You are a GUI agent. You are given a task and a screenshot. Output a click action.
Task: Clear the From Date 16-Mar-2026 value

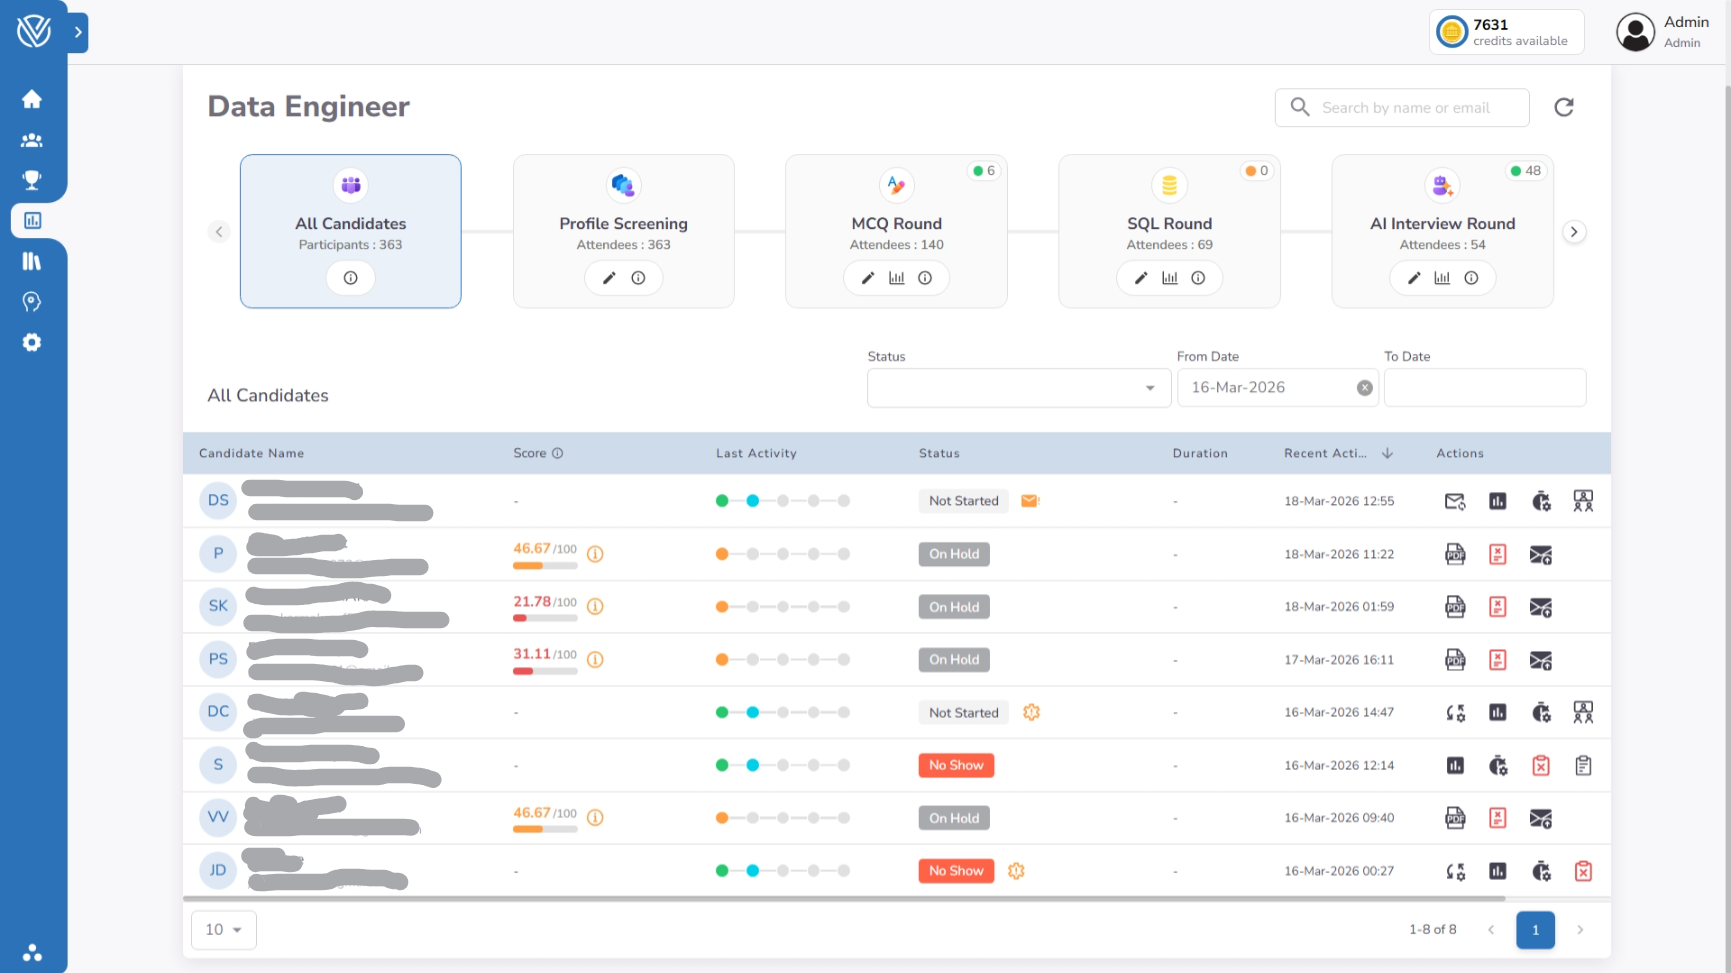click(1364, 388)
